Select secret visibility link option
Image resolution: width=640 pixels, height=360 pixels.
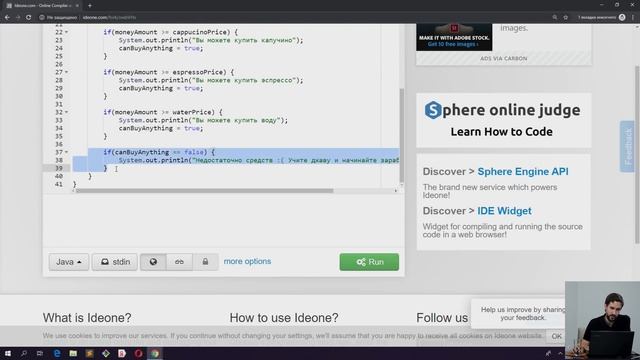179,262
